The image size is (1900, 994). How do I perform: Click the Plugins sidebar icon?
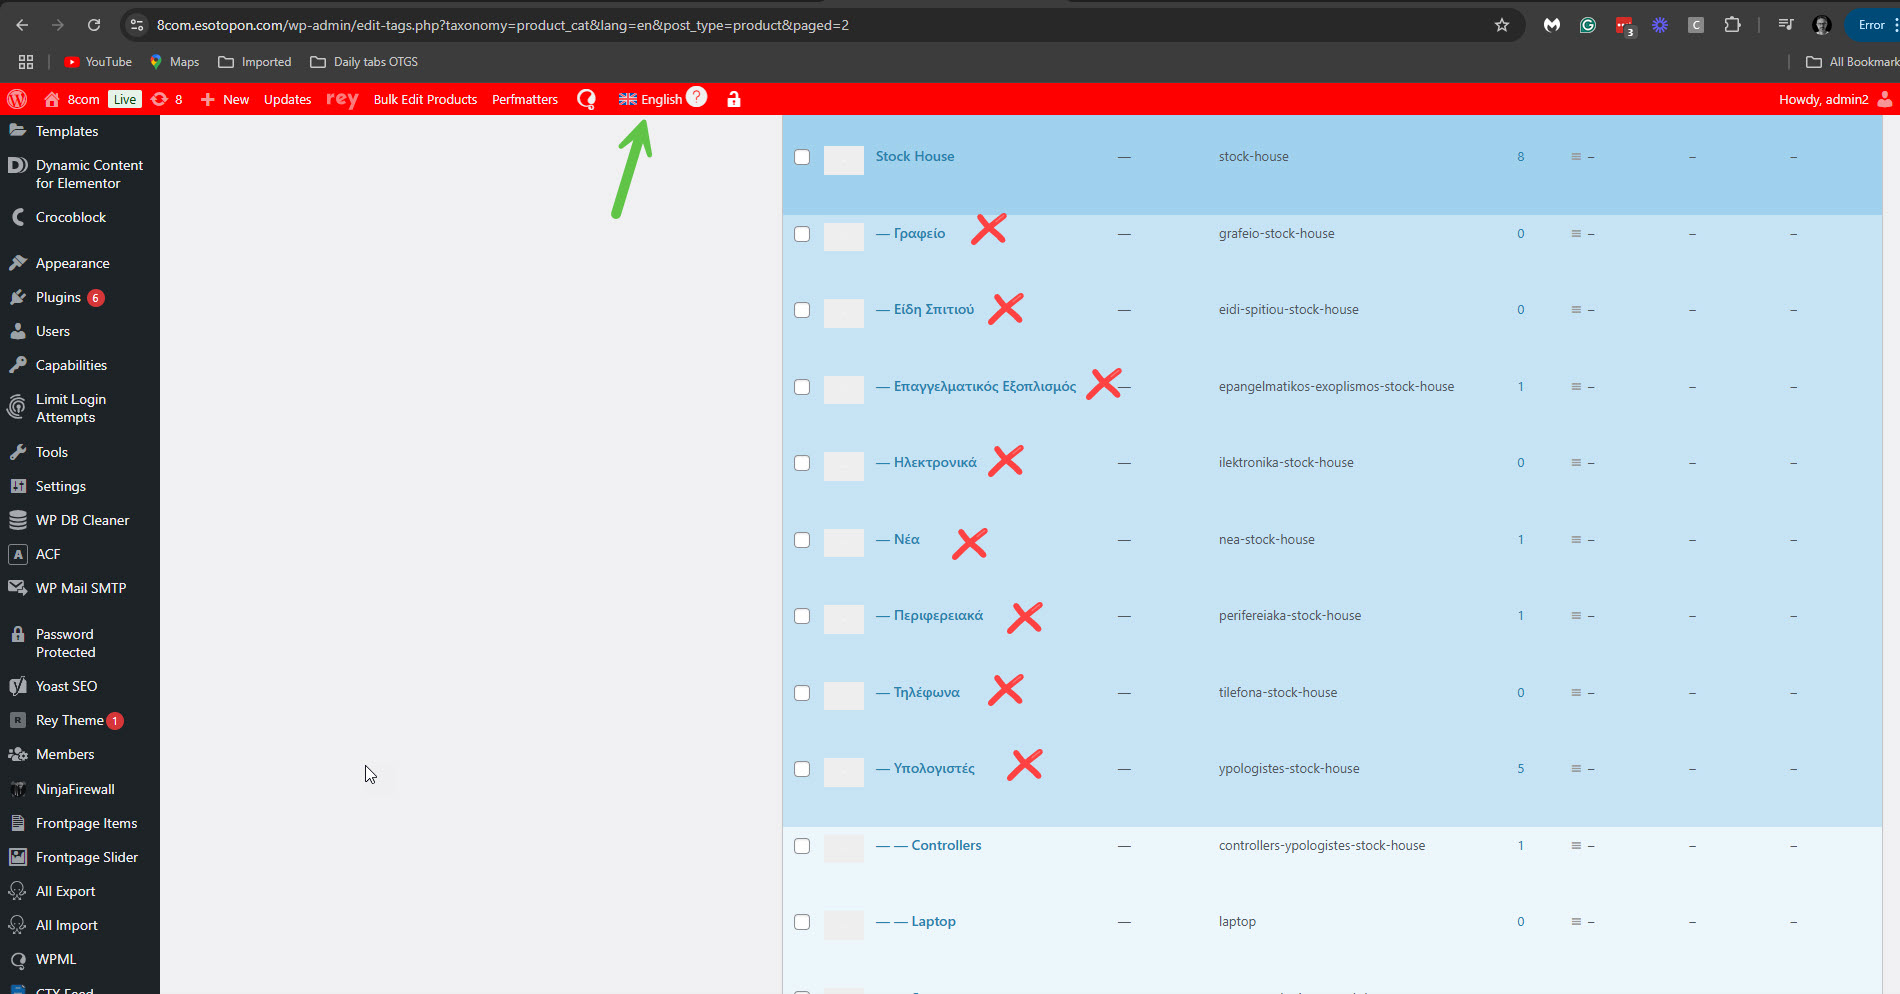pyautogui.click(x=18, y=297)
